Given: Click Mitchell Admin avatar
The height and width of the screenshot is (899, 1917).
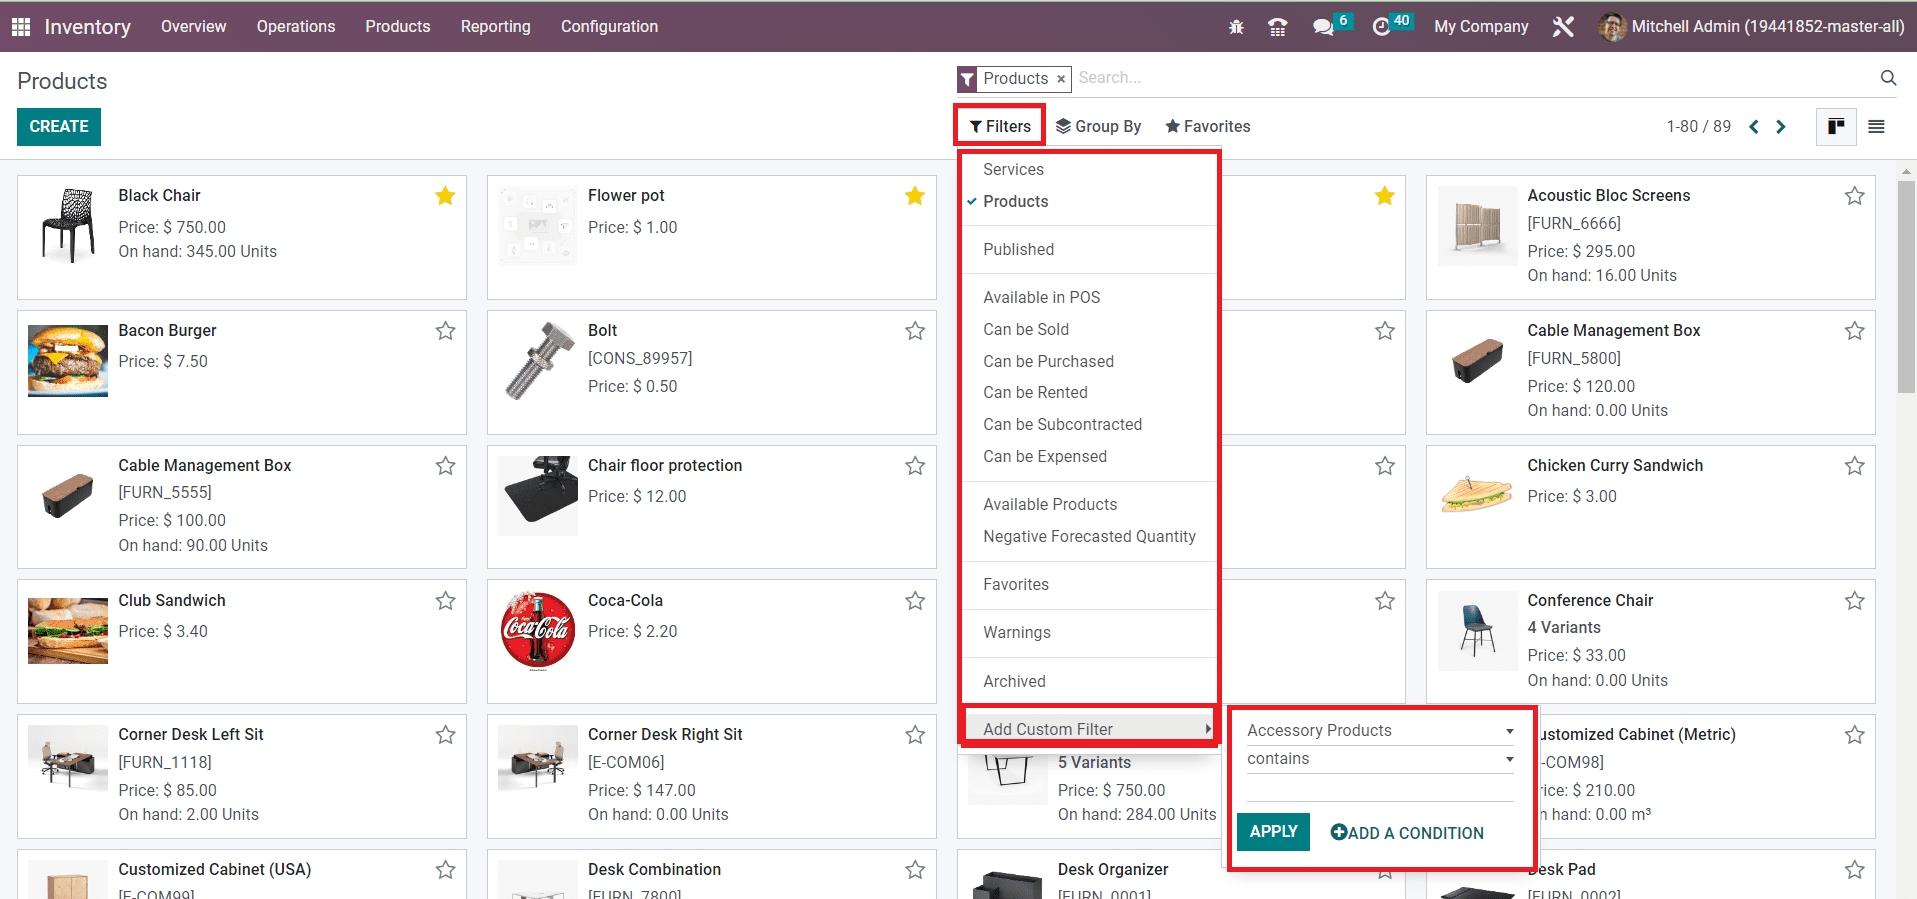Looking at the screenshot, I should pos(1612,27).
